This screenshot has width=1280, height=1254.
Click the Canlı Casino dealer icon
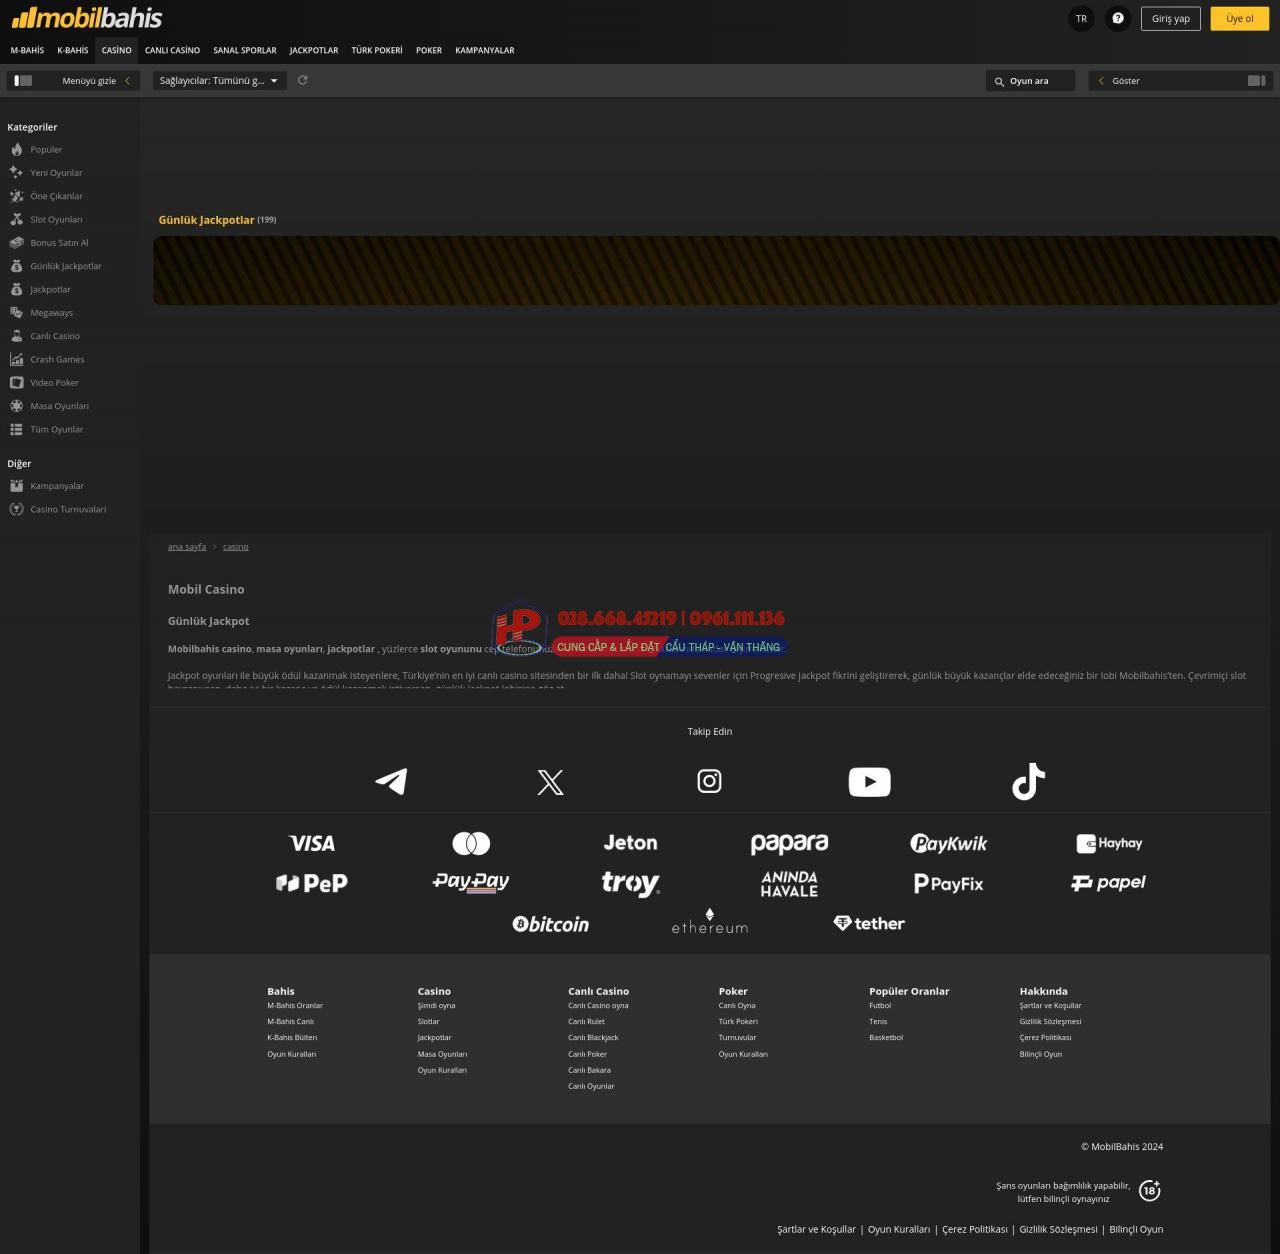tap(16, 336)
